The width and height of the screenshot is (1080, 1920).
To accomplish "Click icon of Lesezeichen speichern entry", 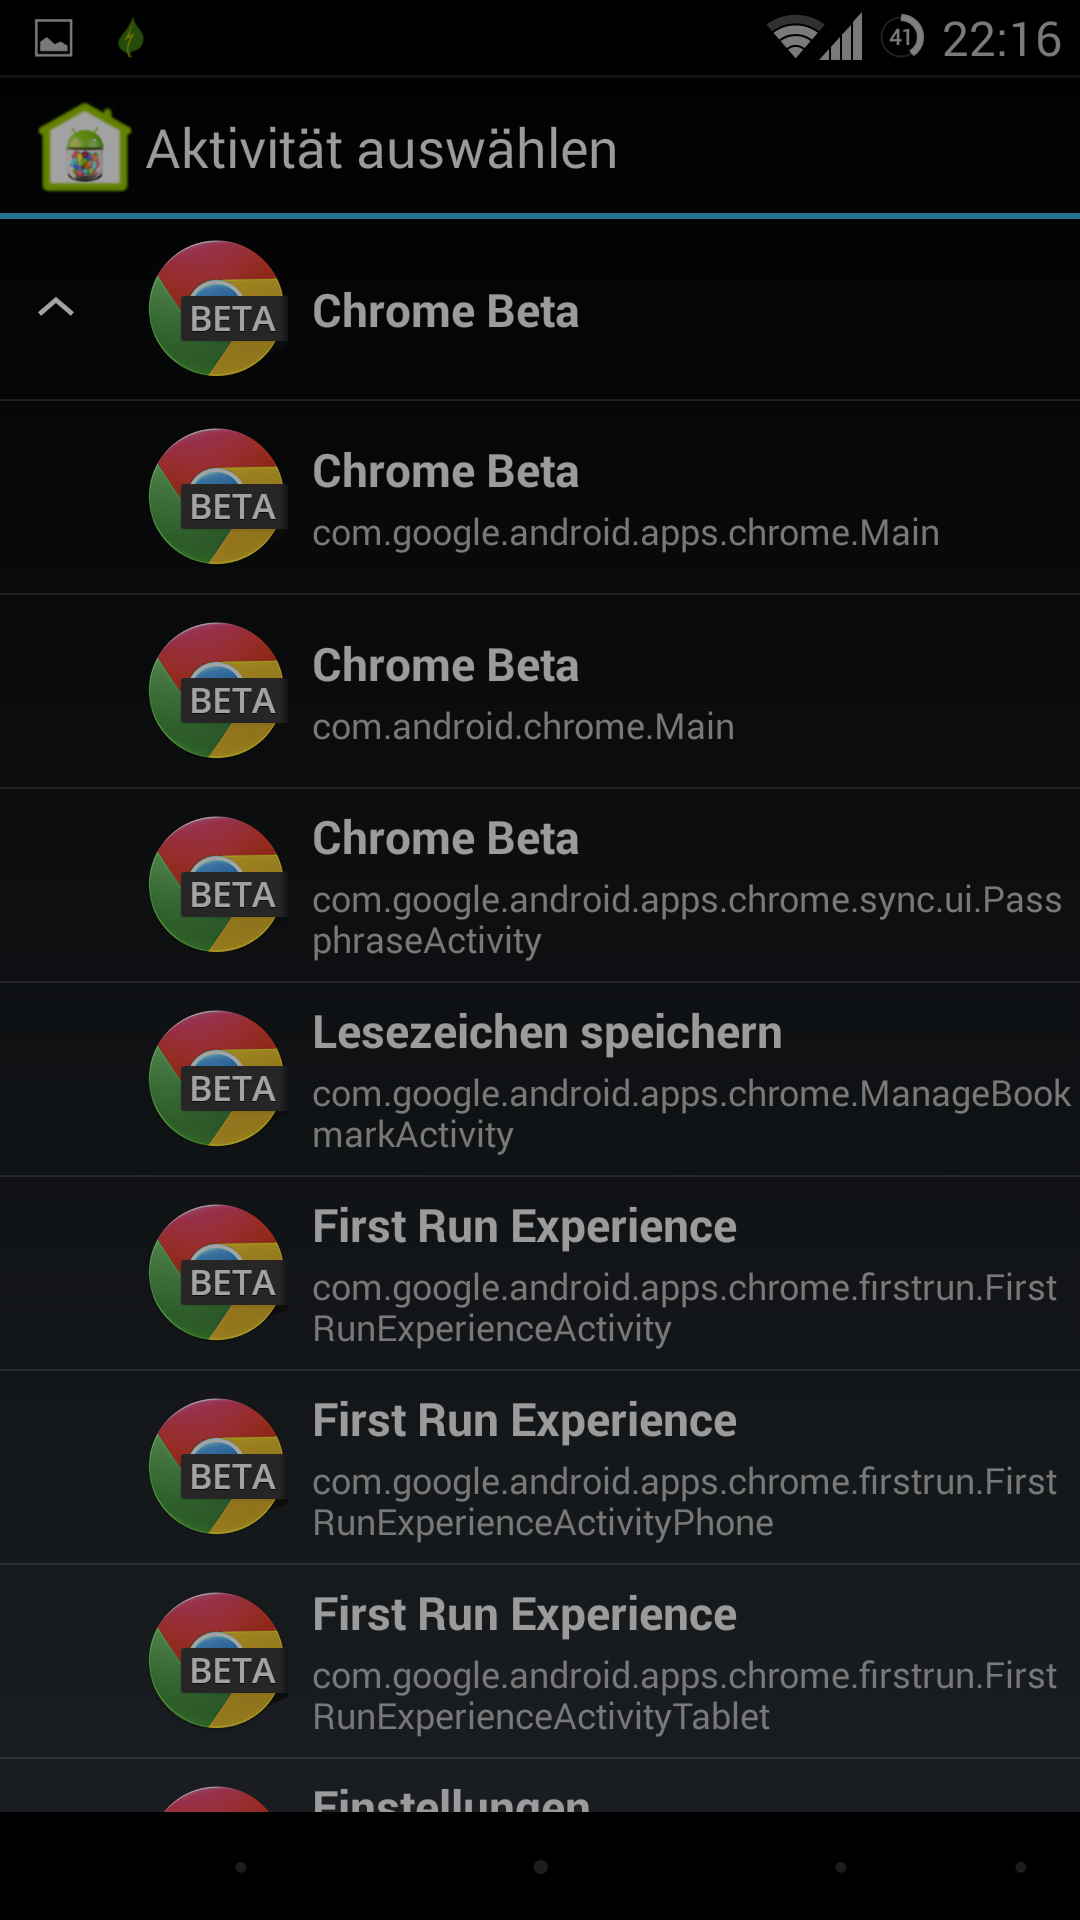I will (218, 1079).
